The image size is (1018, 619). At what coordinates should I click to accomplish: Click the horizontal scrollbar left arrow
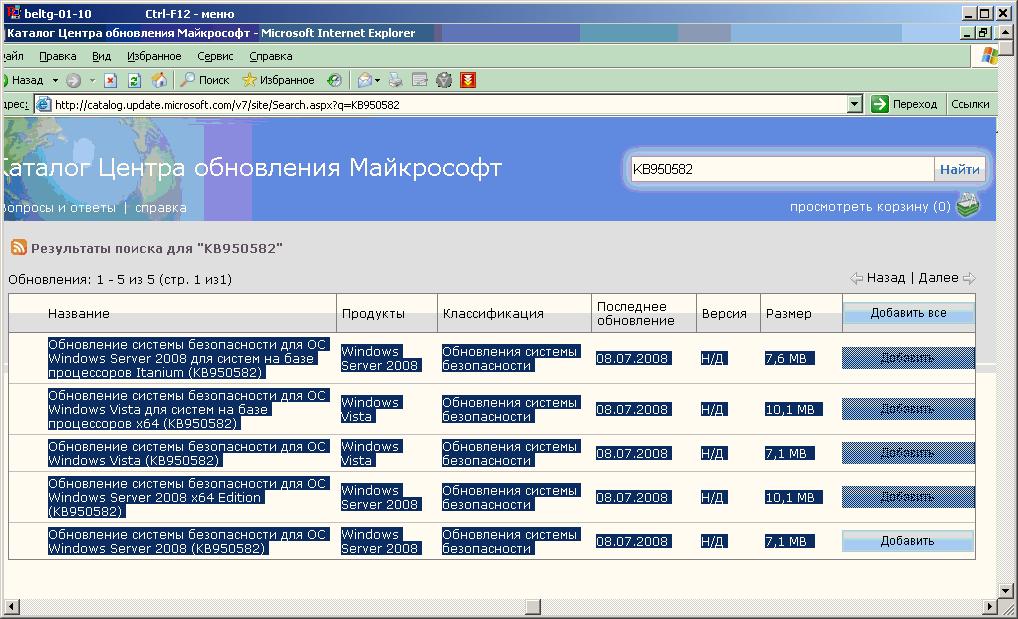(12, 607)
